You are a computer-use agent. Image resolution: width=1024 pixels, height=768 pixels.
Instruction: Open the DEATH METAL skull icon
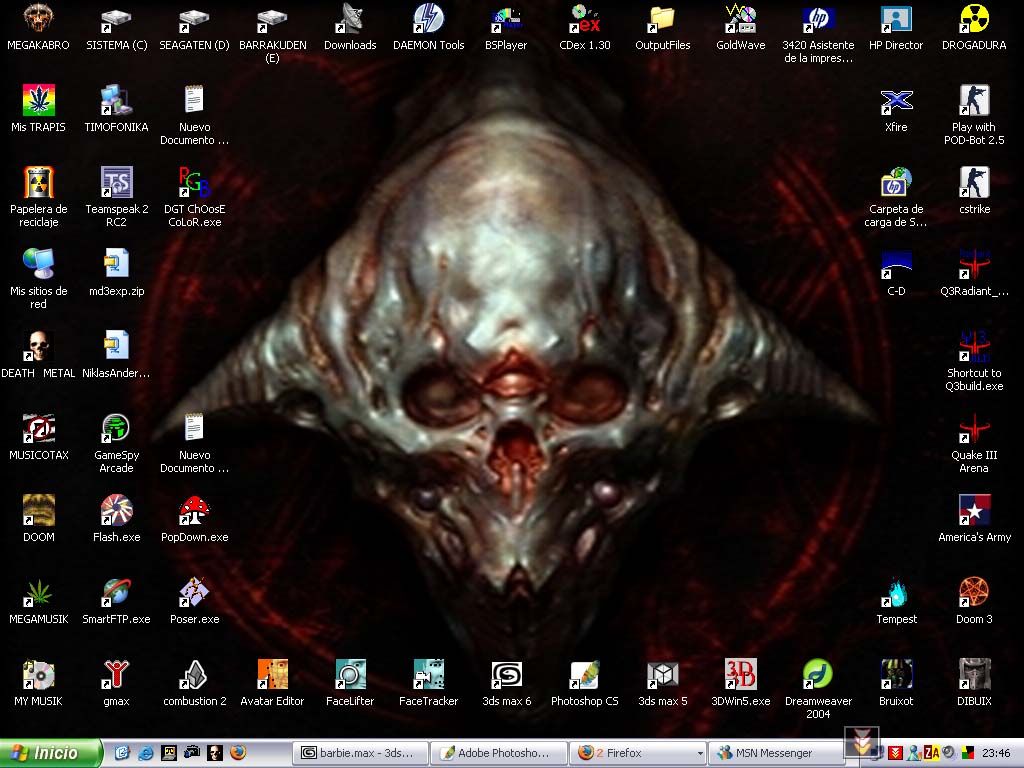coord(39,346)
